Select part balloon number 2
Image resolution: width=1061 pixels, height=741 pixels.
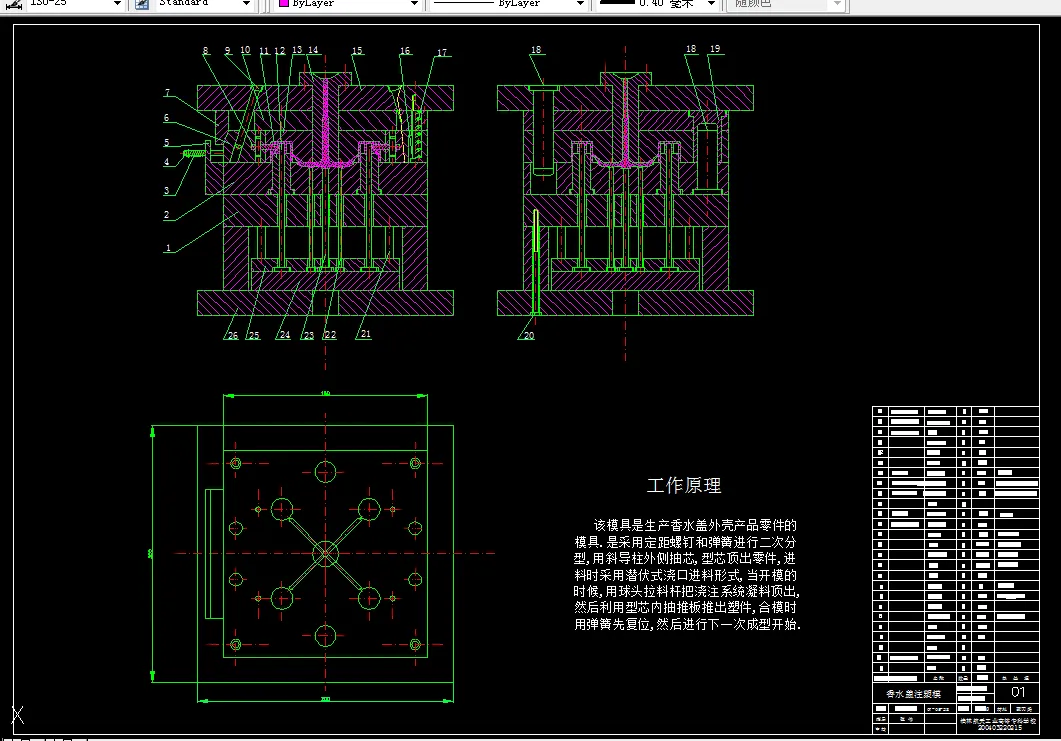tap(166, 215)
